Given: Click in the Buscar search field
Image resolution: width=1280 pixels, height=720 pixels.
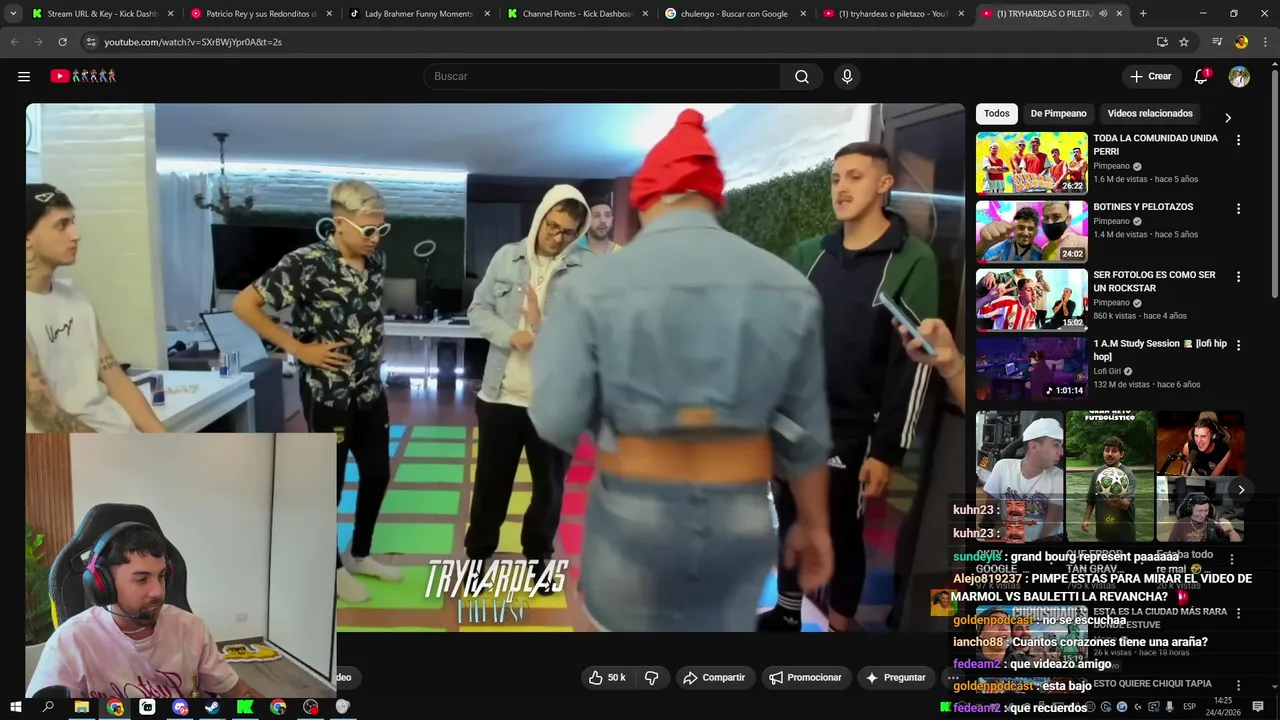Looking at the screenshot, I should [x=602, y=76].
